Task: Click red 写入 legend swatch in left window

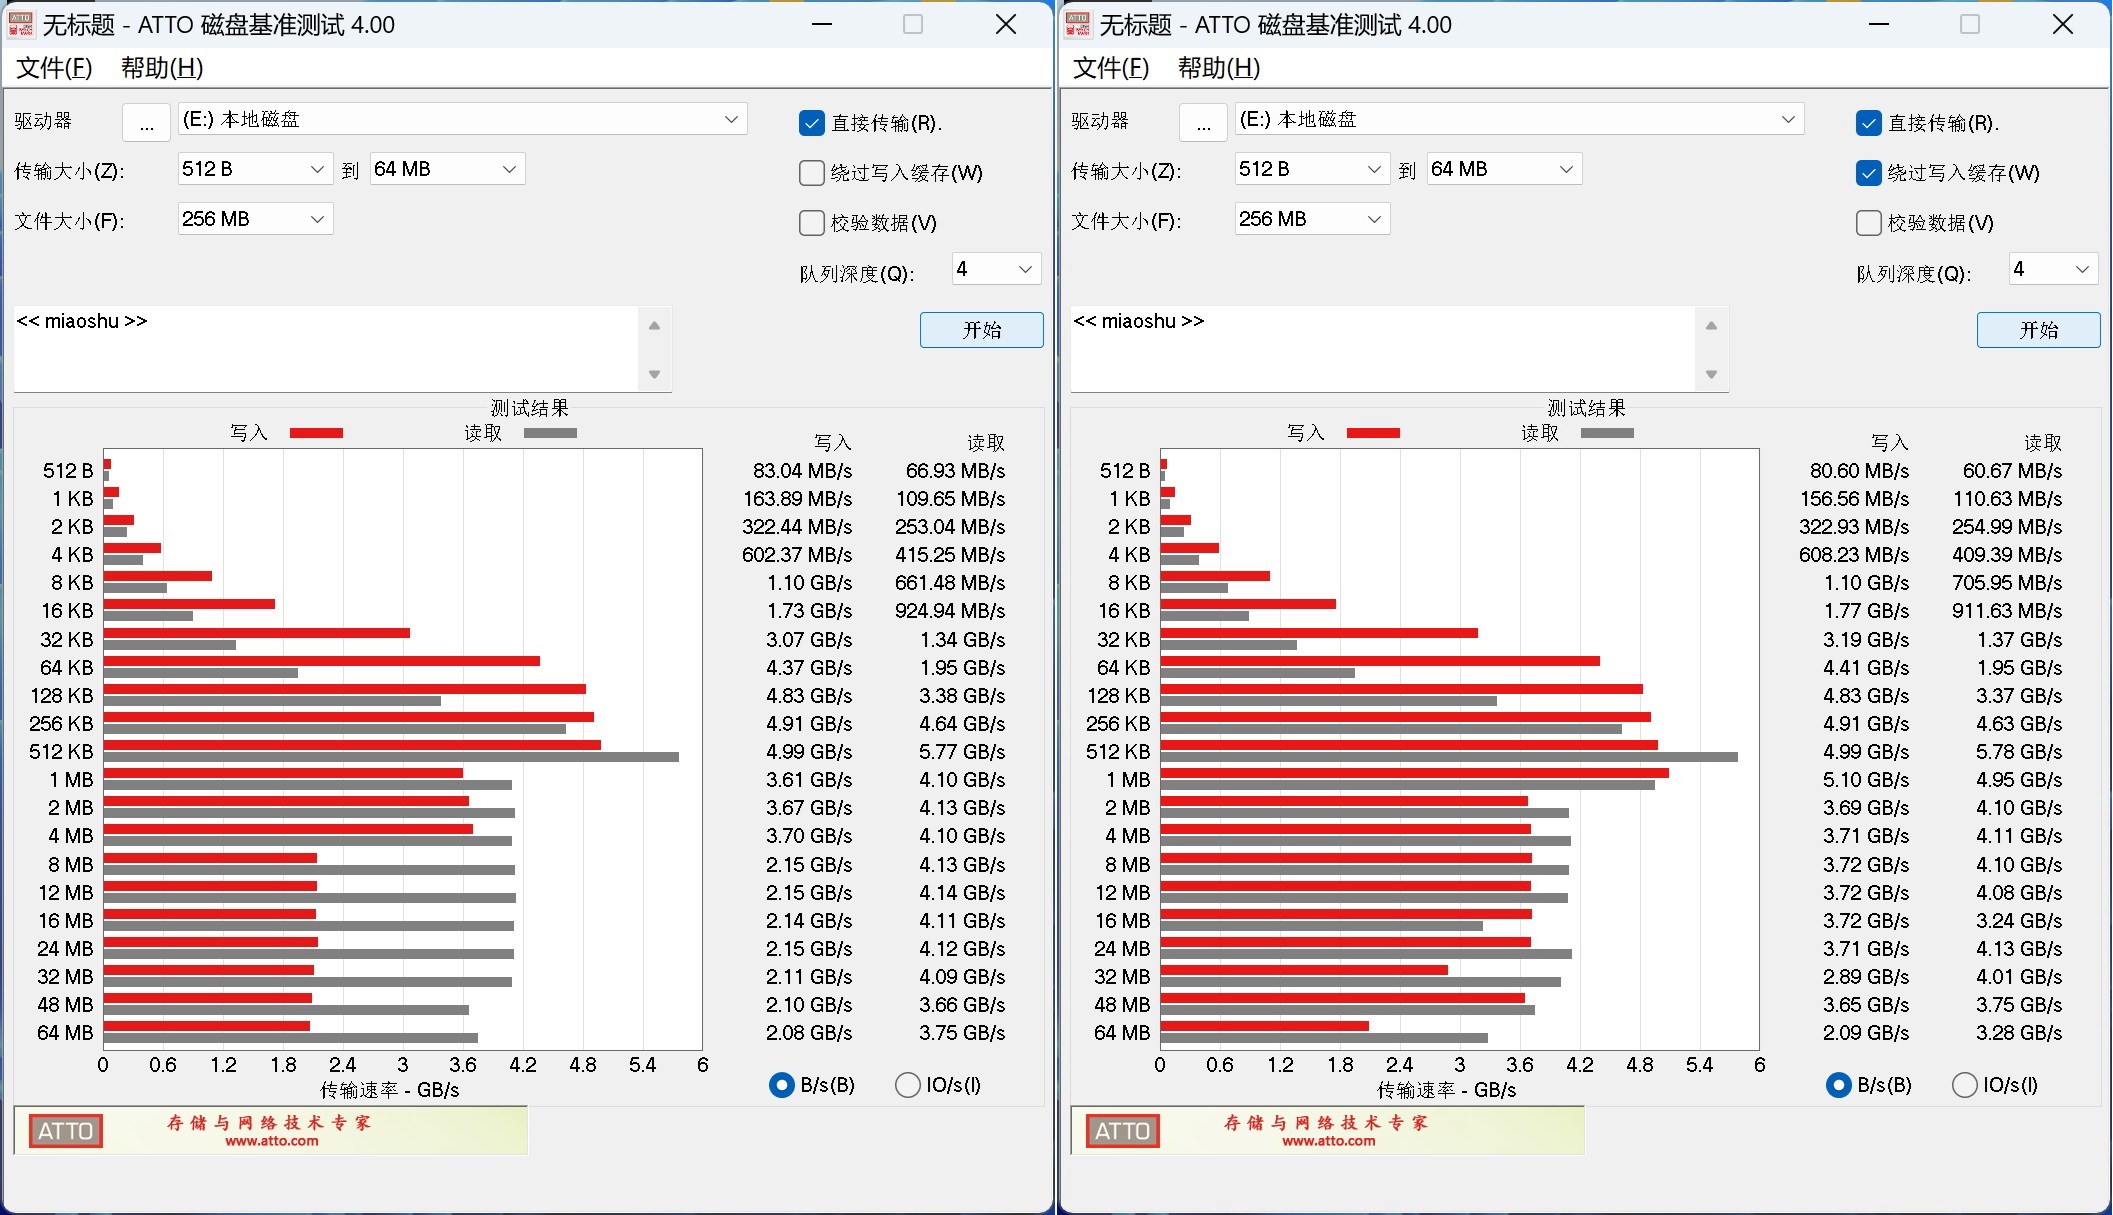Action: [x=316, y=433]
